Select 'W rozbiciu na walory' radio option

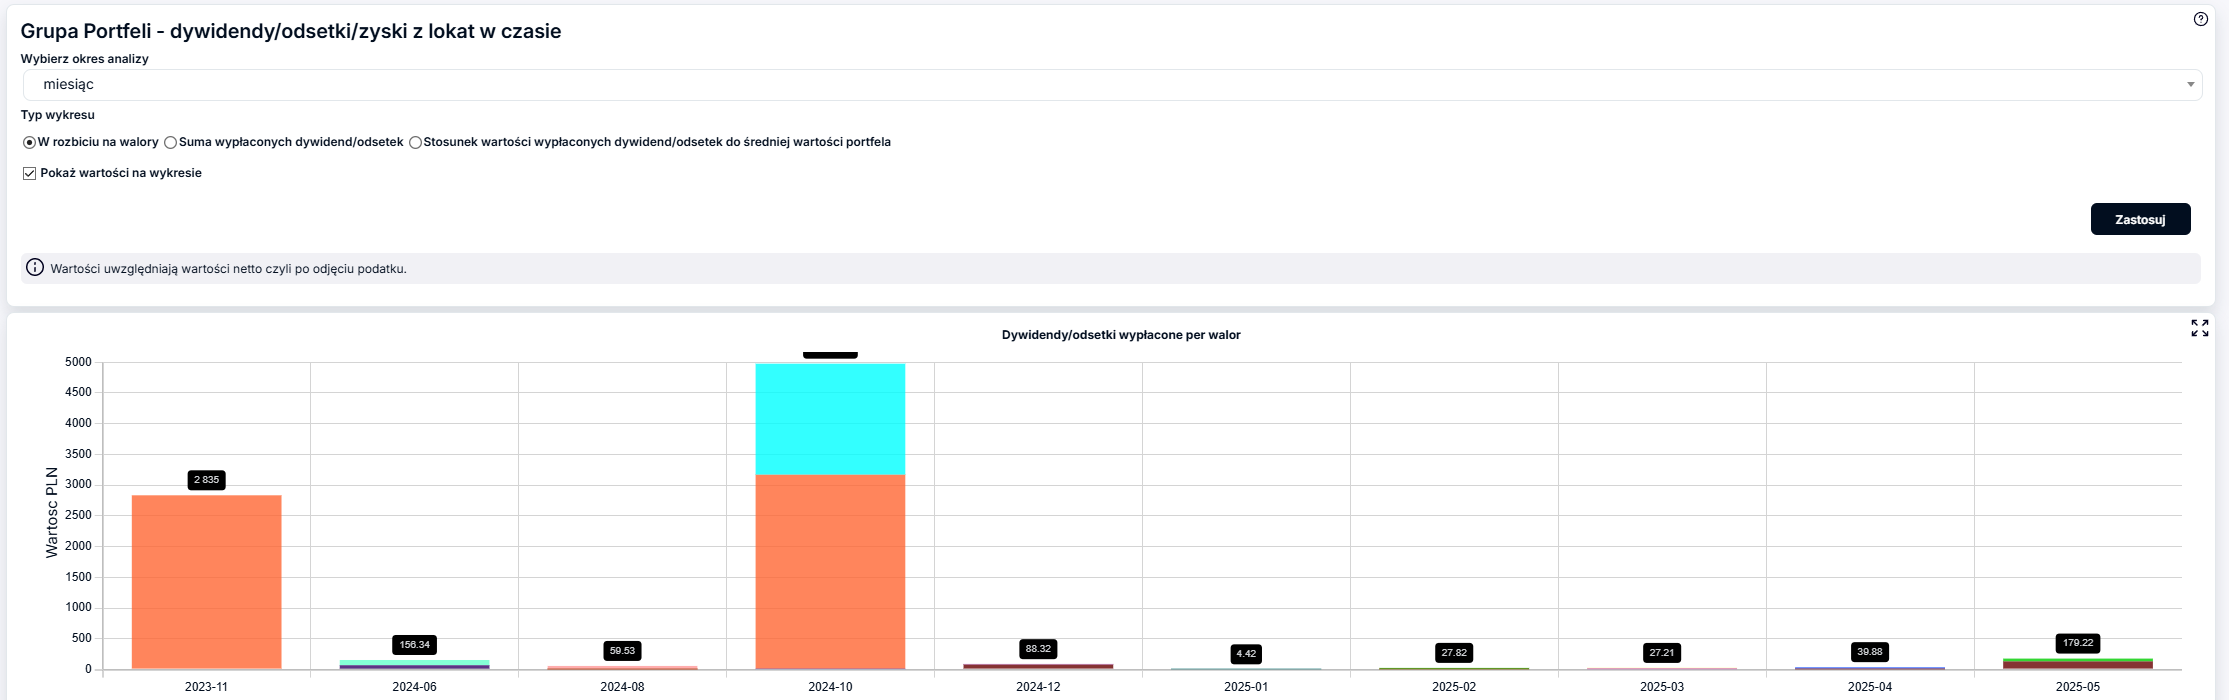30,143
